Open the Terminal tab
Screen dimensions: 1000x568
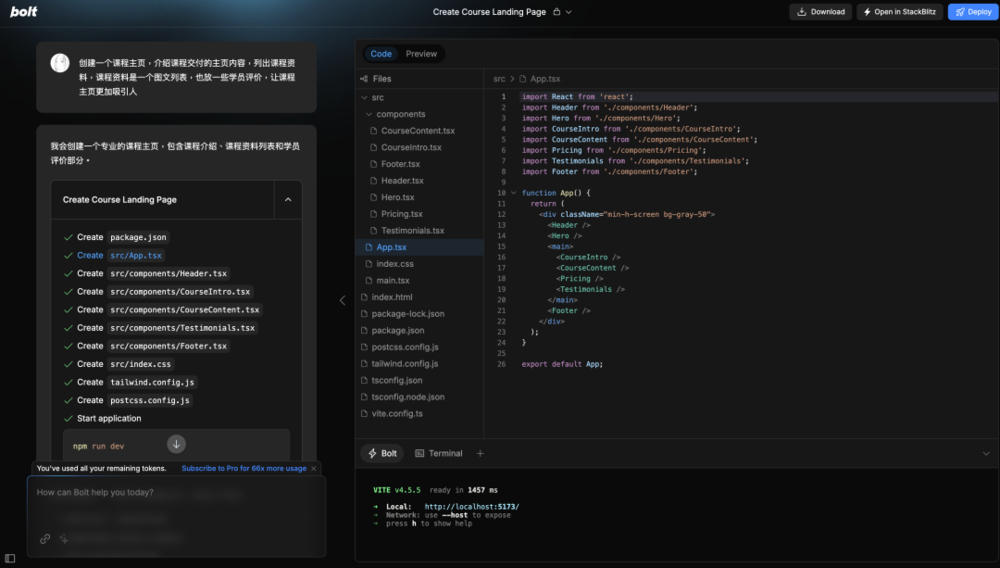438,453
